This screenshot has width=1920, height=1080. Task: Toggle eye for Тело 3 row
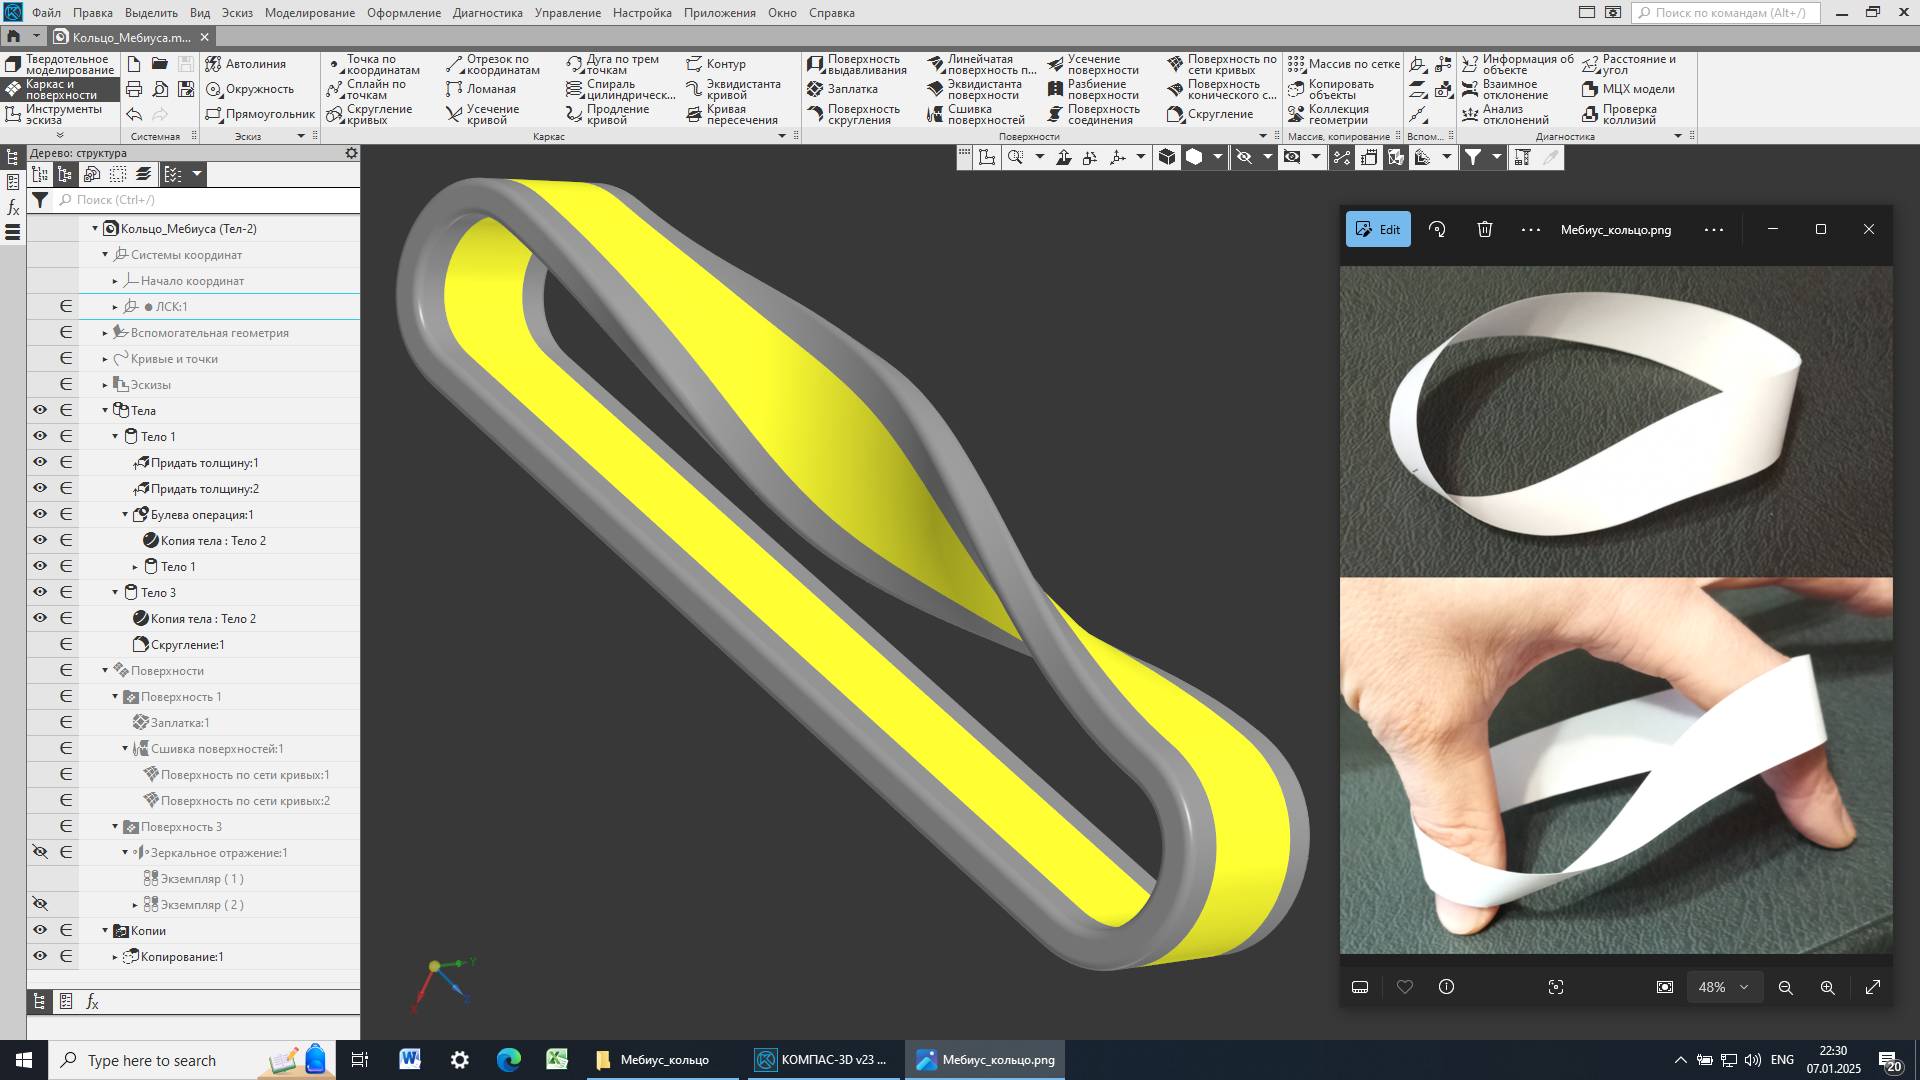click(x=40, y=592)
